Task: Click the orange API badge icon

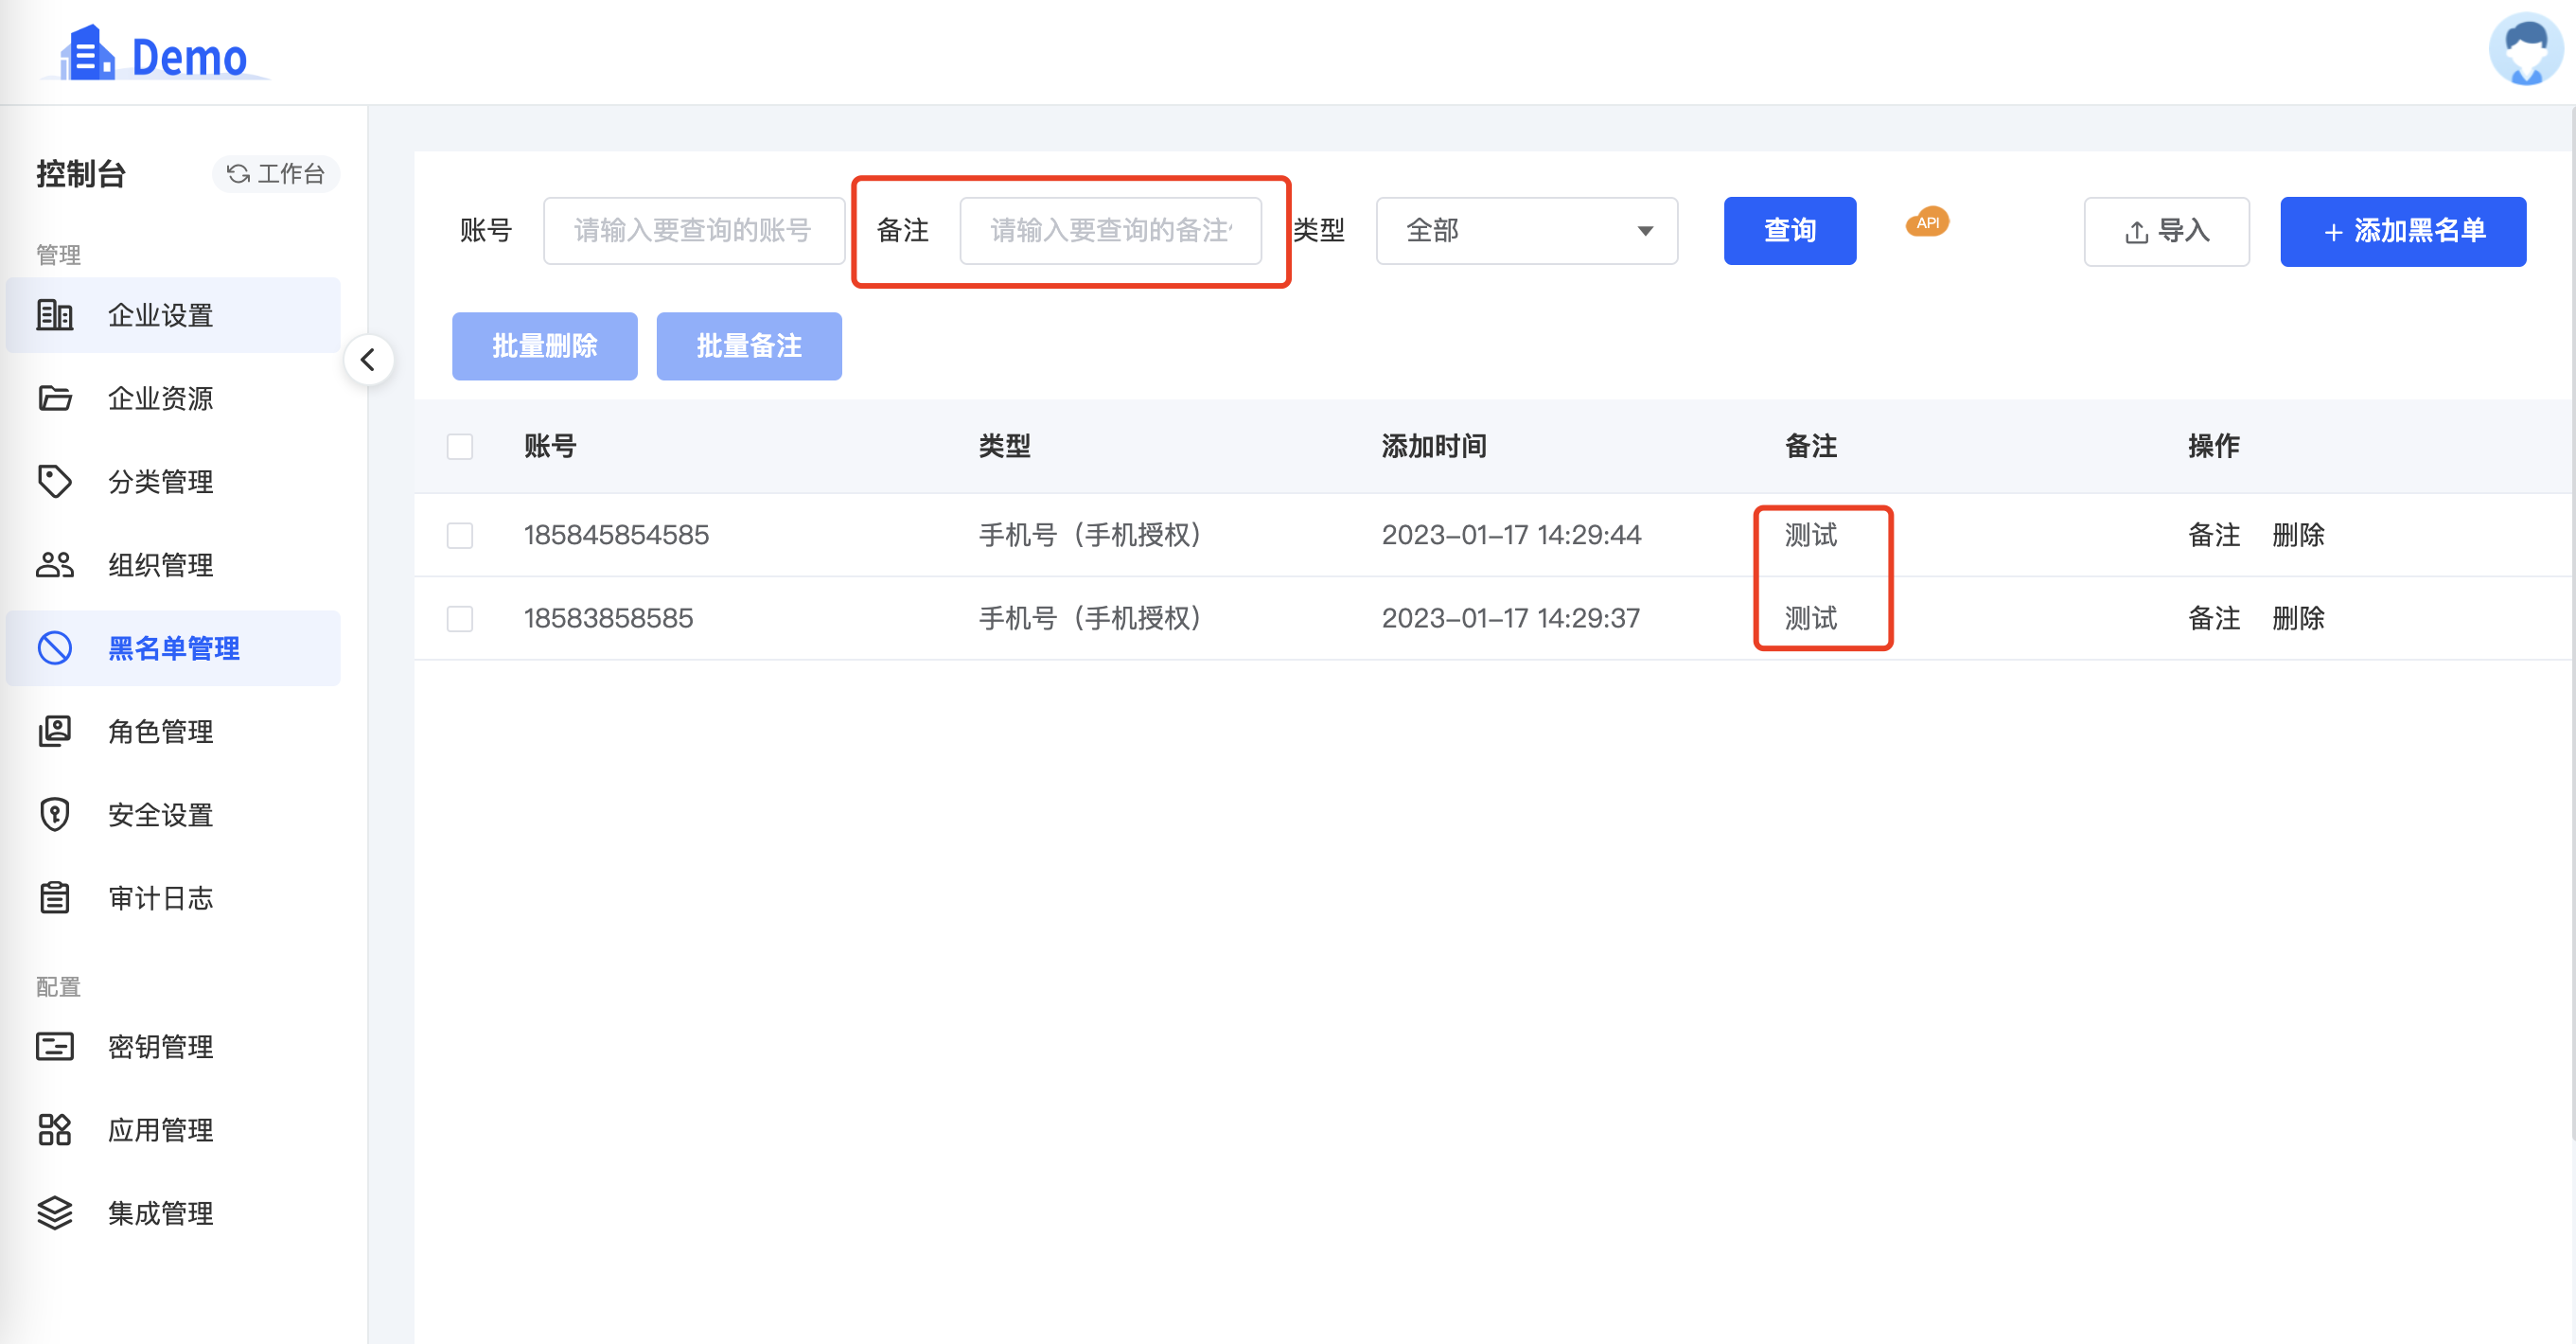Action: tap(1926, 223)
